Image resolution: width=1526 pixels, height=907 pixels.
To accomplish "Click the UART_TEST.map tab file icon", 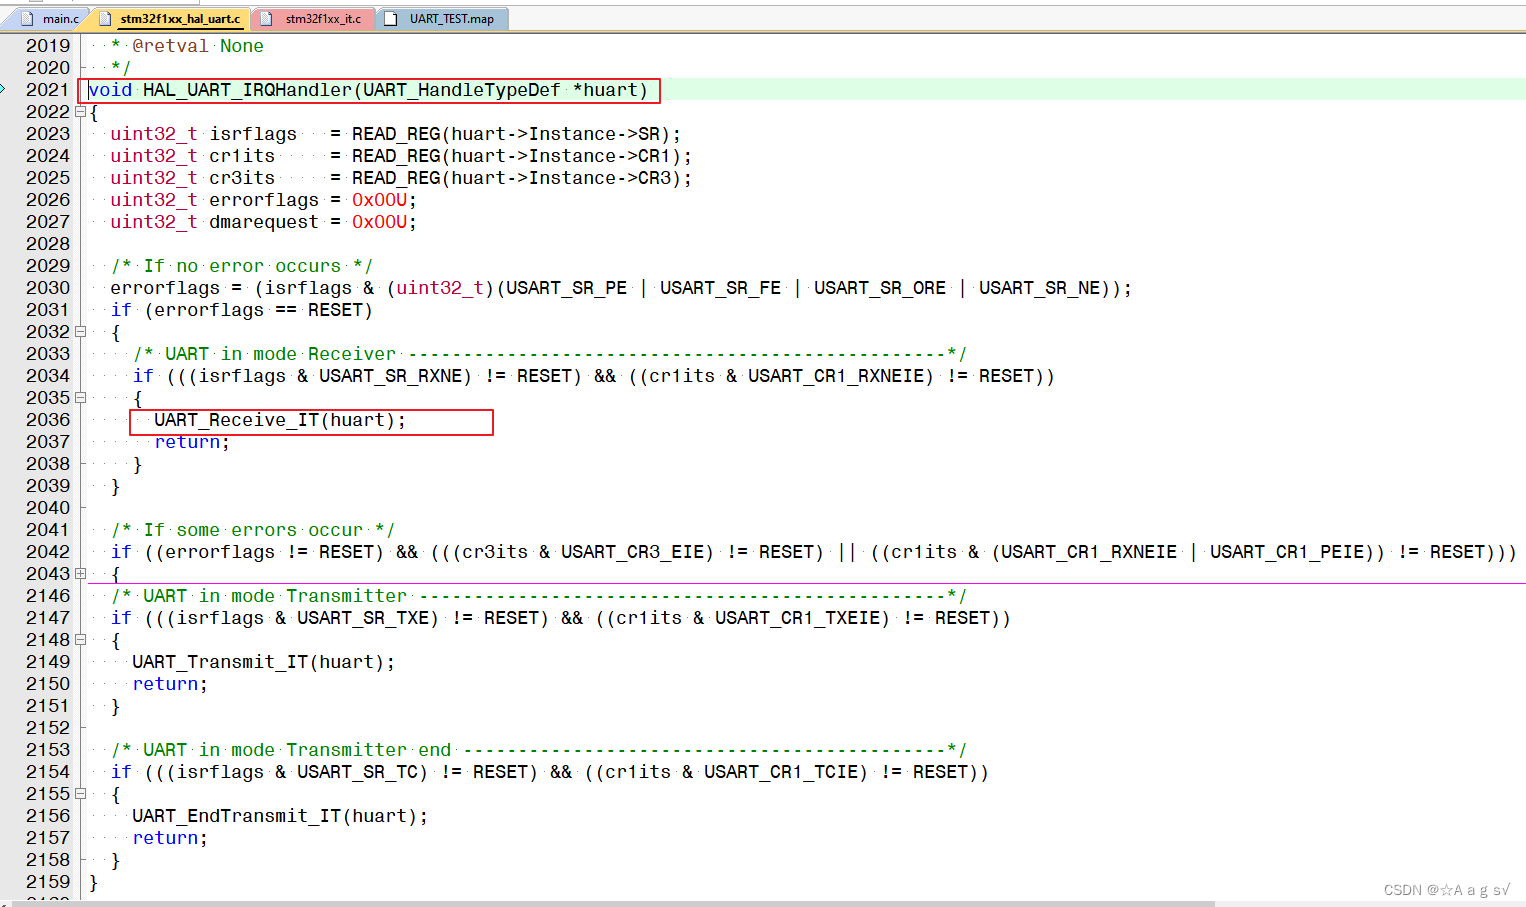I will tap(391, 19).
